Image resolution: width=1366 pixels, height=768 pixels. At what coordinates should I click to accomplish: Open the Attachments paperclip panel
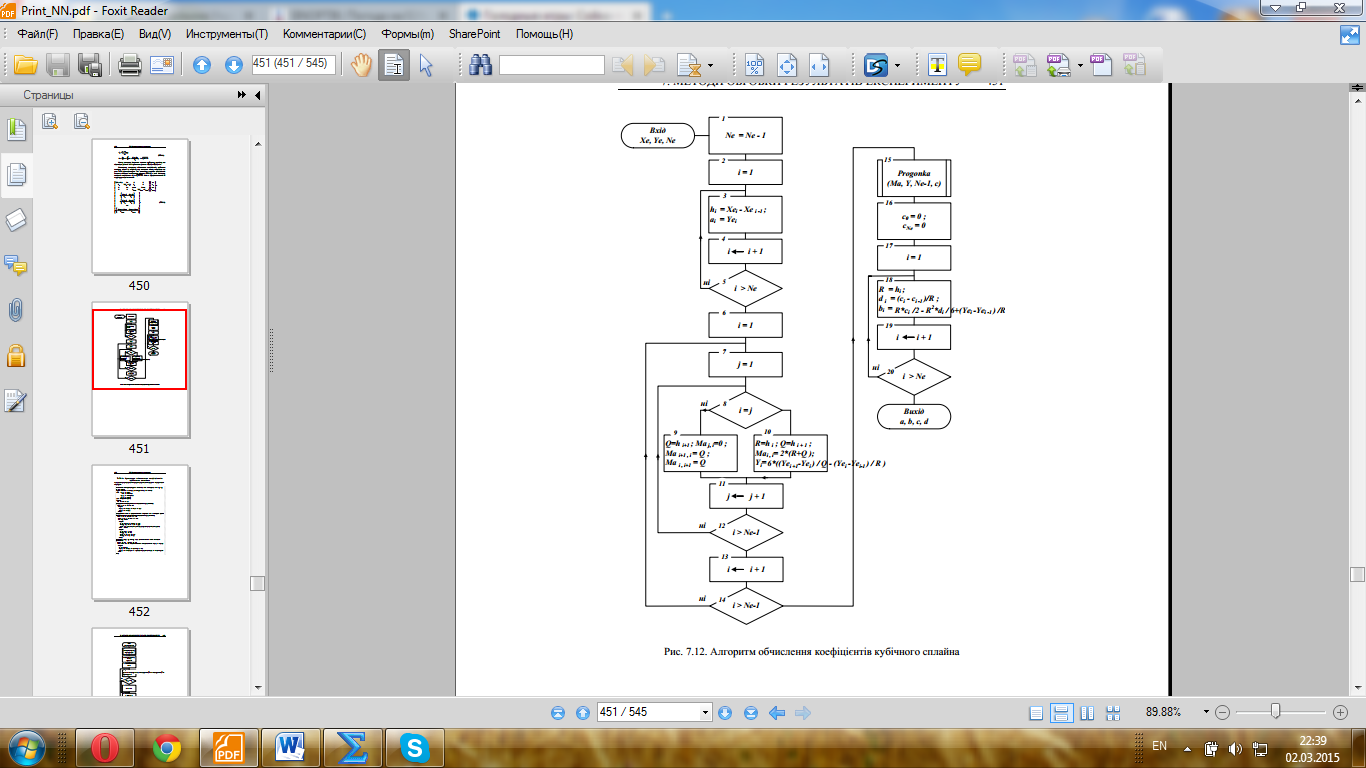click(16, 310)
